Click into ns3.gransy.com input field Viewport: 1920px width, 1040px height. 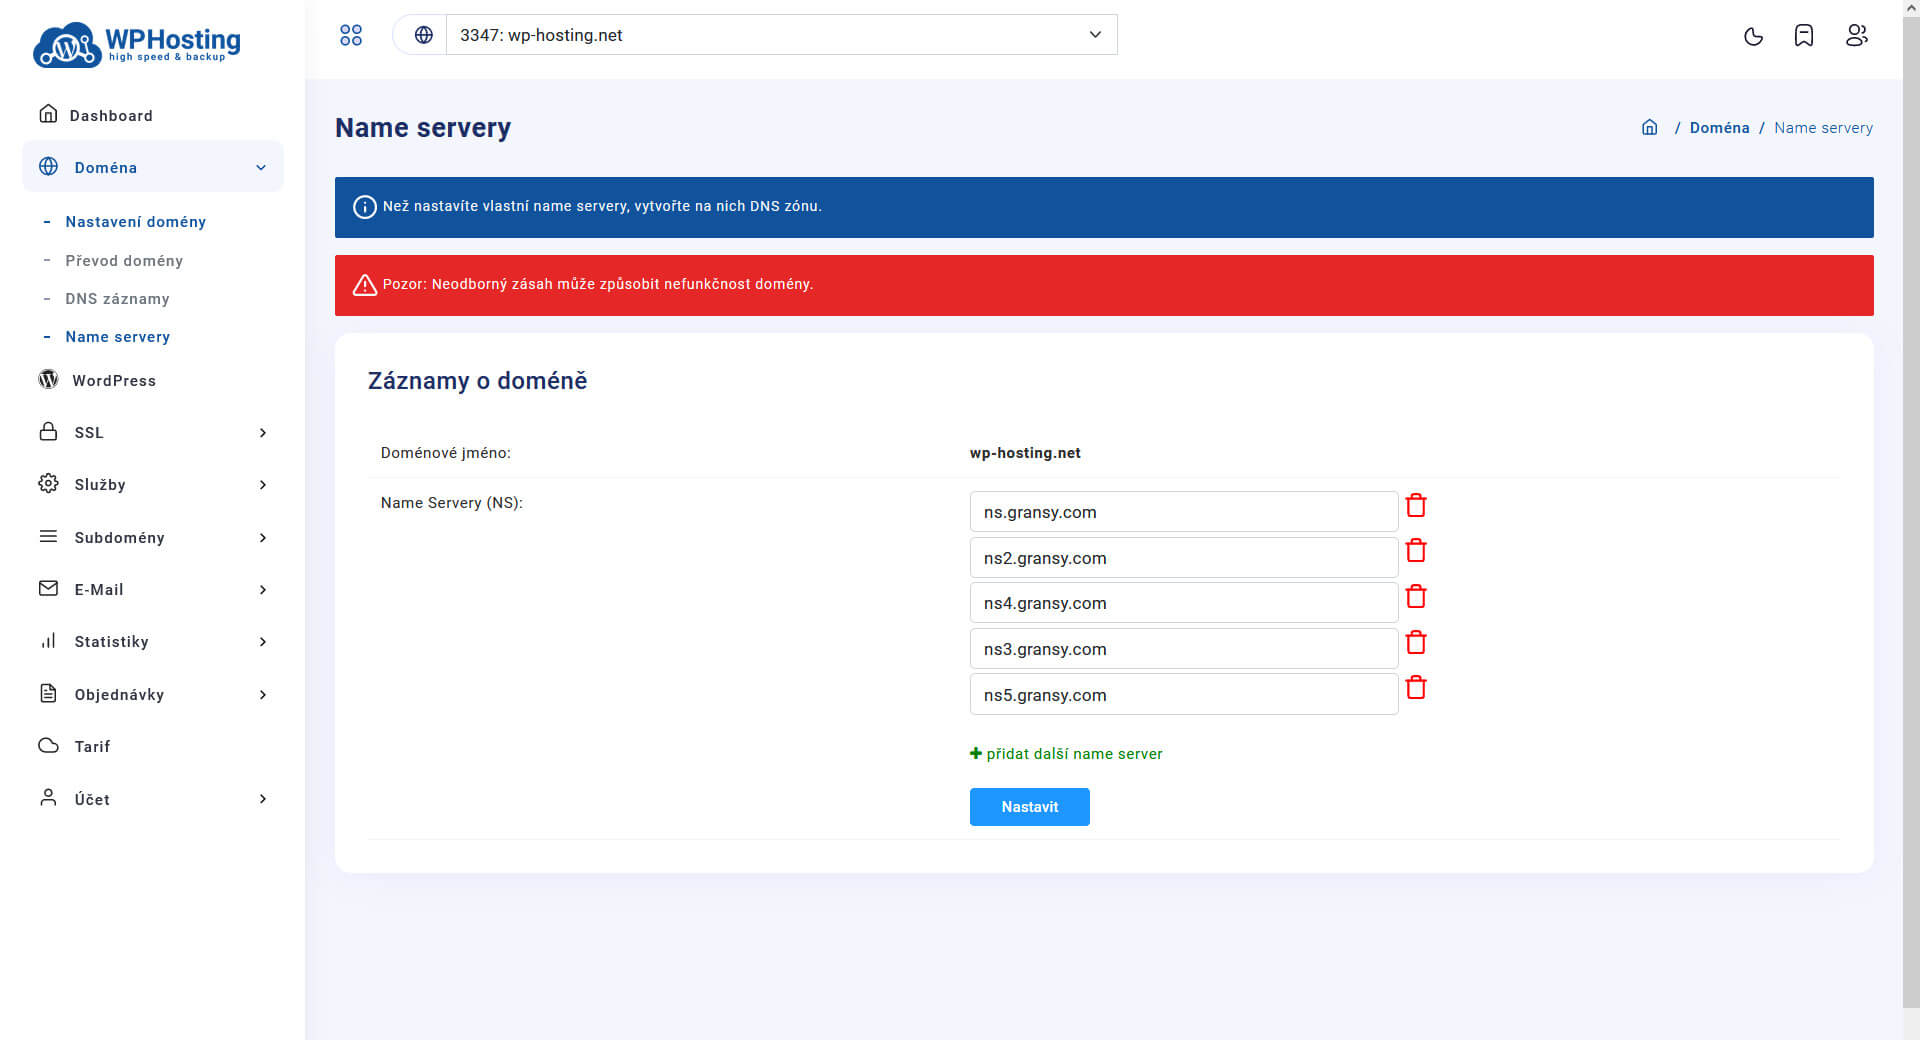click(1184, 649)
